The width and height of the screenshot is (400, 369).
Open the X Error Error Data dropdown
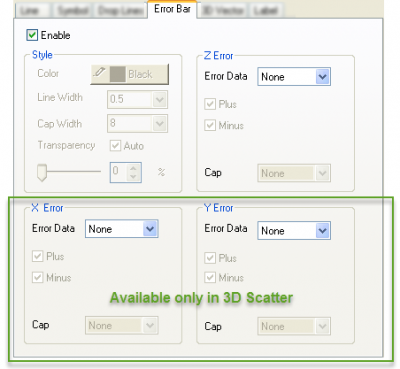pyautogui.click(x=122, y=229)
